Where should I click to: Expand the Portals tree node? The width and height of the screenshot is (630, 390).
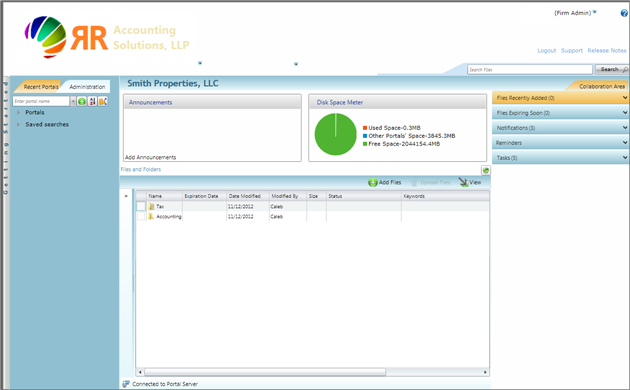pos(18,112)
